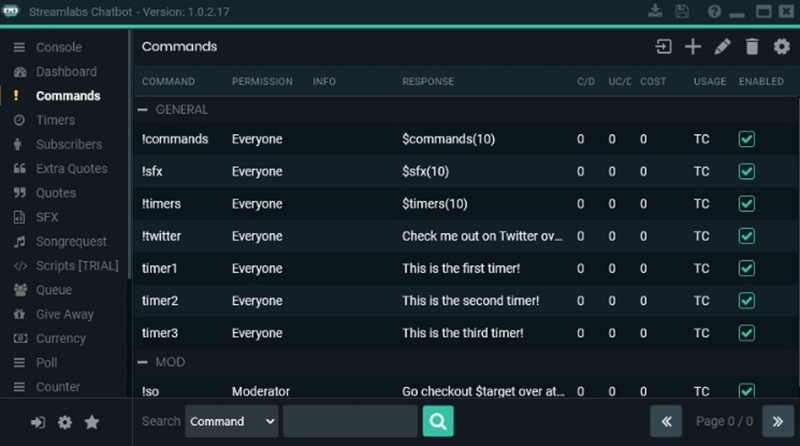Click the Subscribers person icon in sidebar
This screenshot has width=800, height=446.
(18, 144)
